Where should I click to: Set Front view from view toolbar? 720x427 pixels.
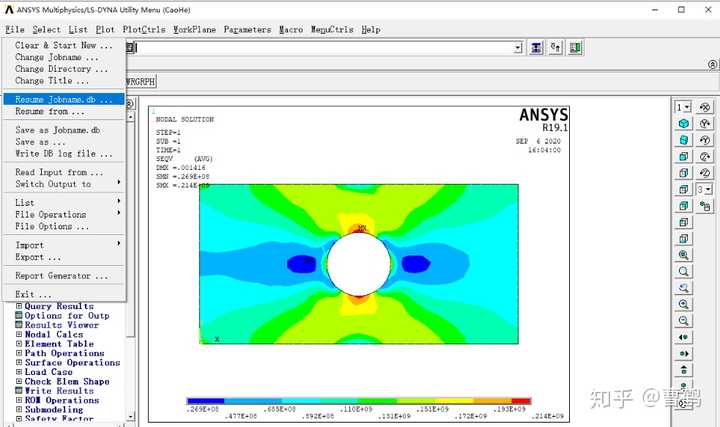(x=683, y=157)
